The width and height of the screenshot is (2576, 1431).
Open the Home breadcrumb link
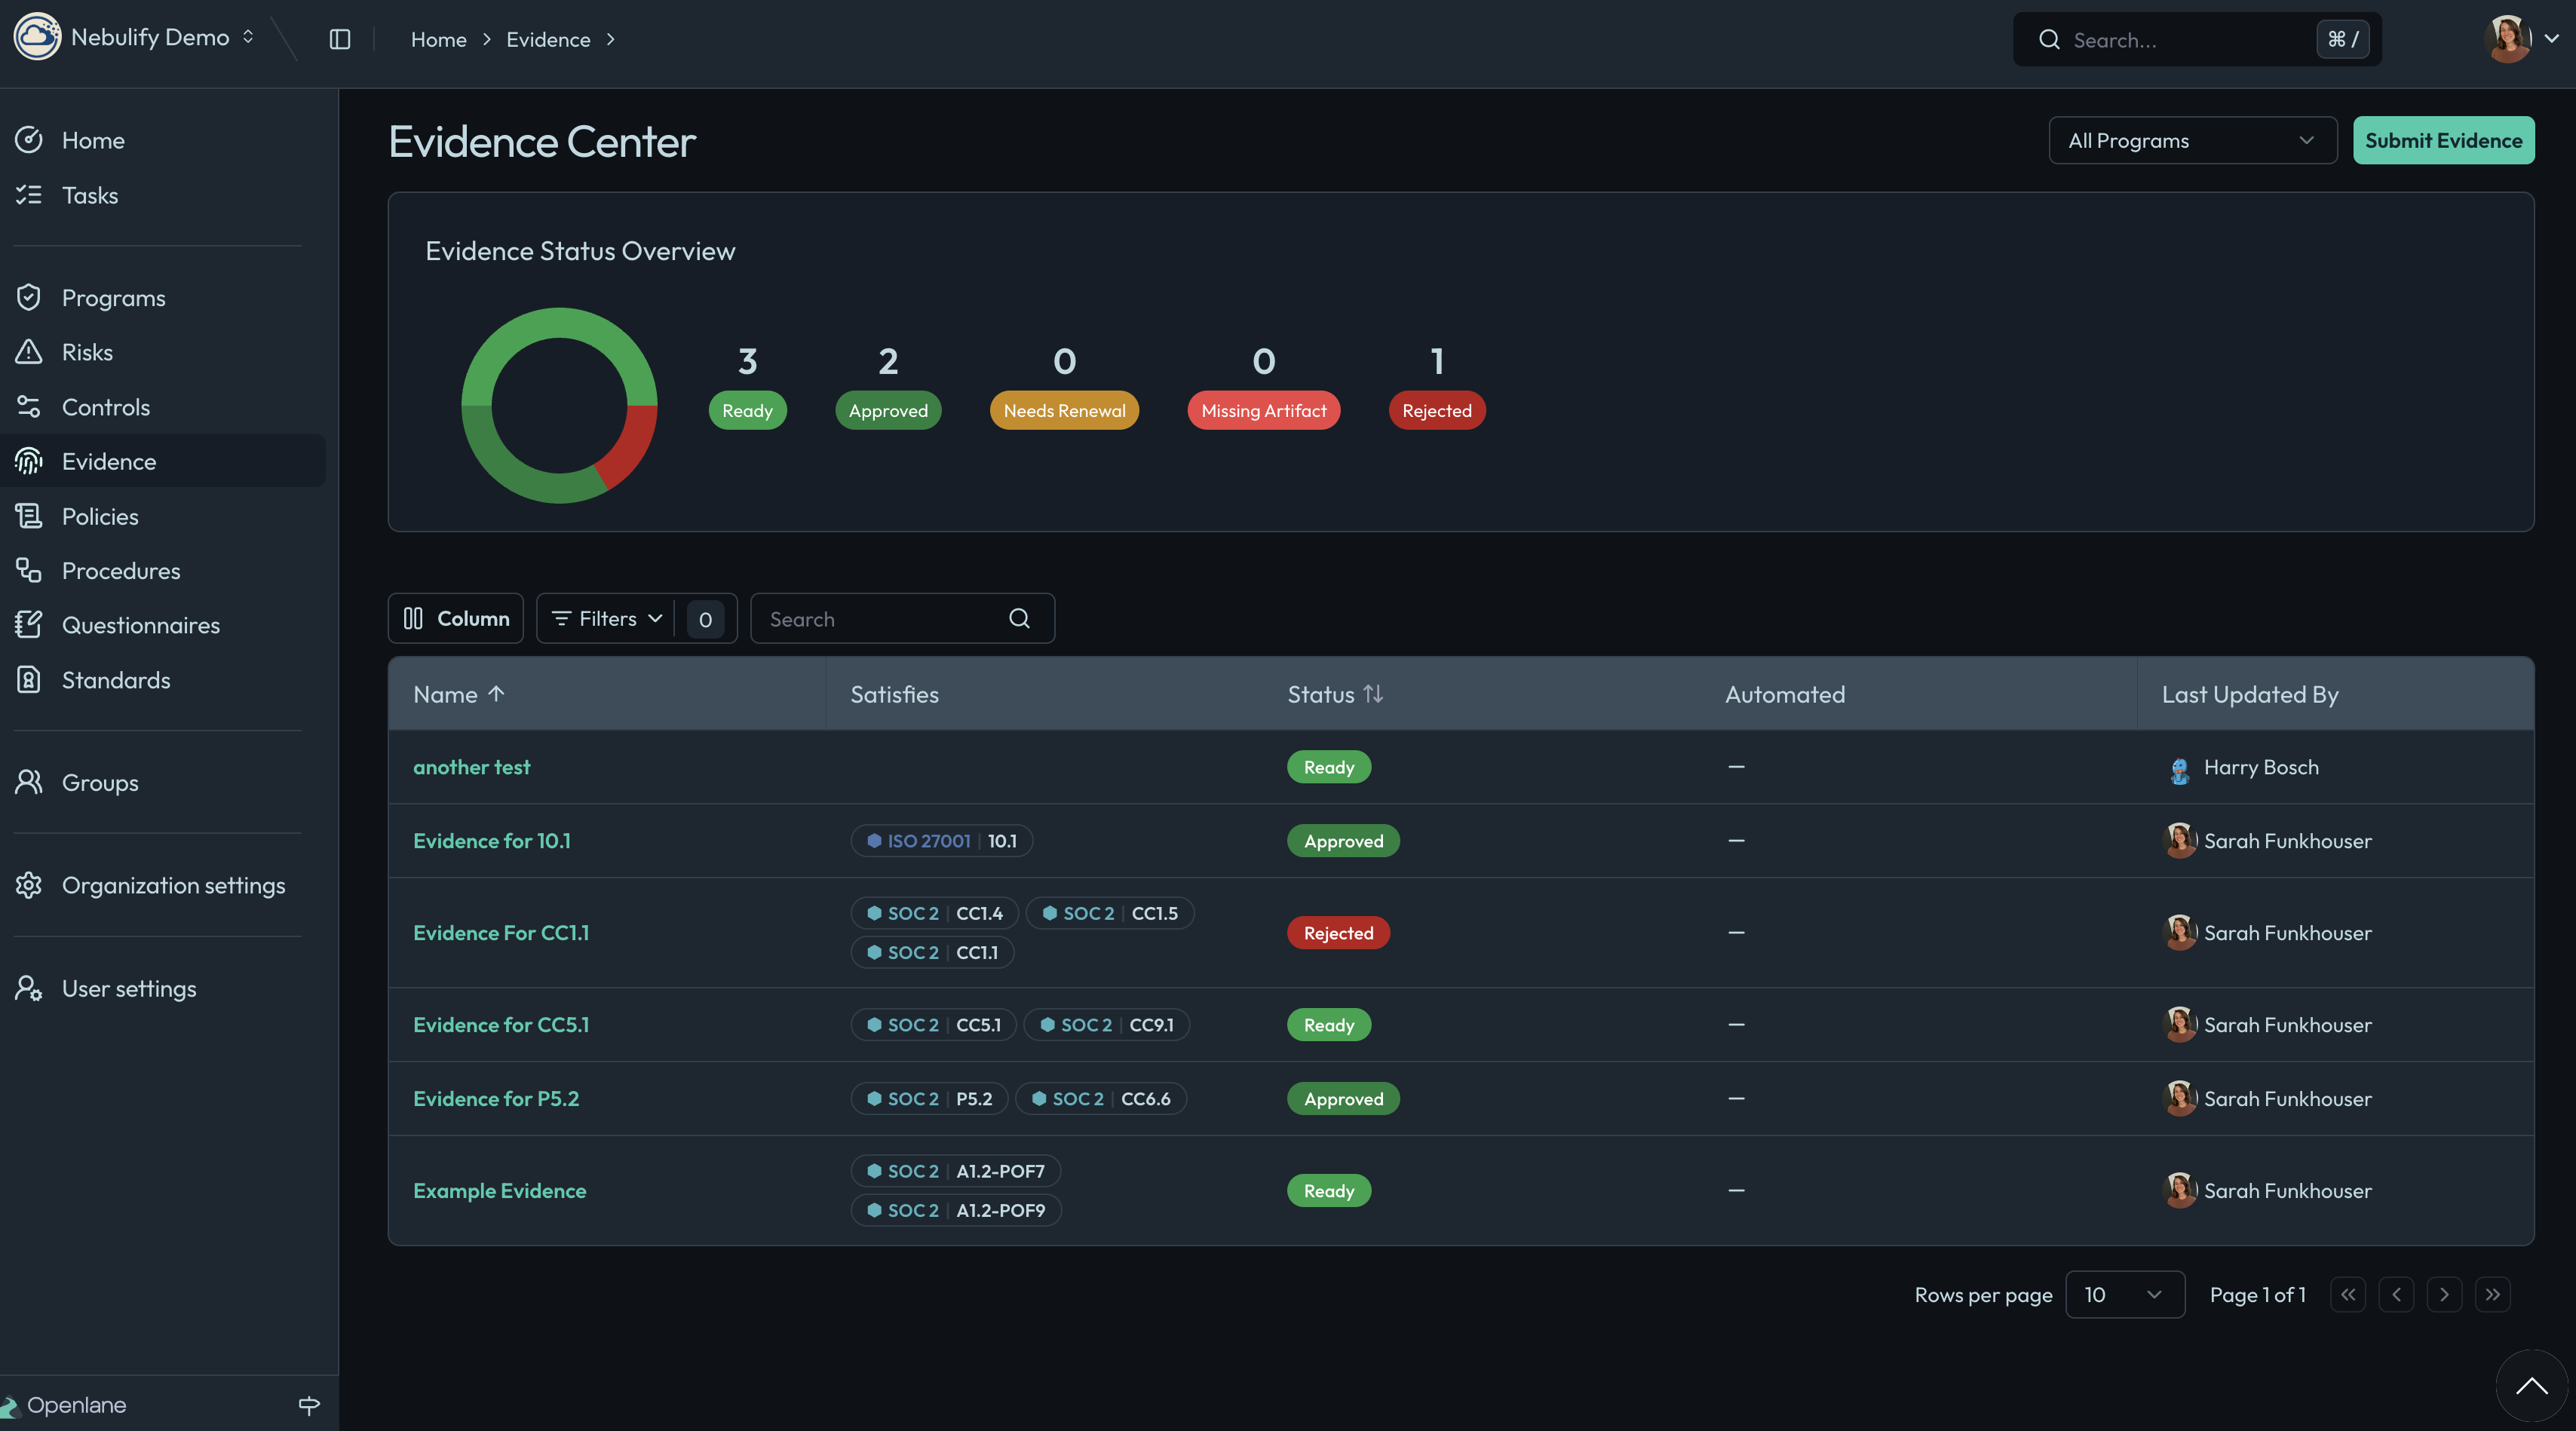tap(439, 39)
